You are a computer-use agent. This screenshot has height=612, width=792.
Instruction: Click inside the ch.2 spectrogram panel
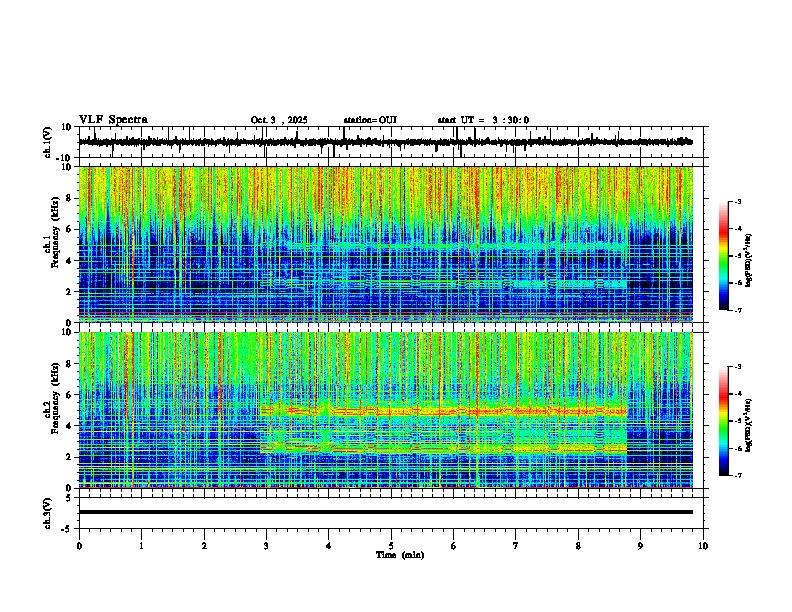coord(386,410)
